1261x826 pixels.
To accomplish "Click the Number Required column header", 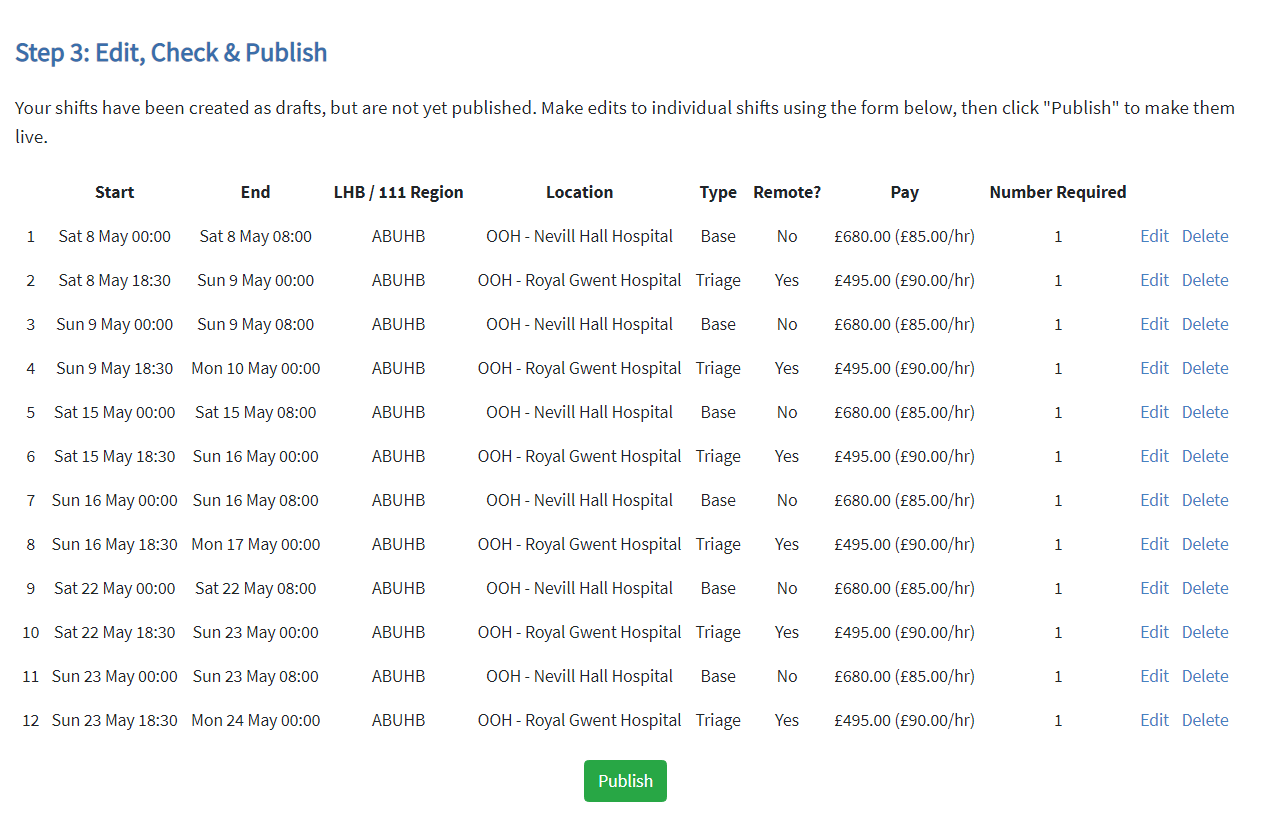I will [1057, 193].
